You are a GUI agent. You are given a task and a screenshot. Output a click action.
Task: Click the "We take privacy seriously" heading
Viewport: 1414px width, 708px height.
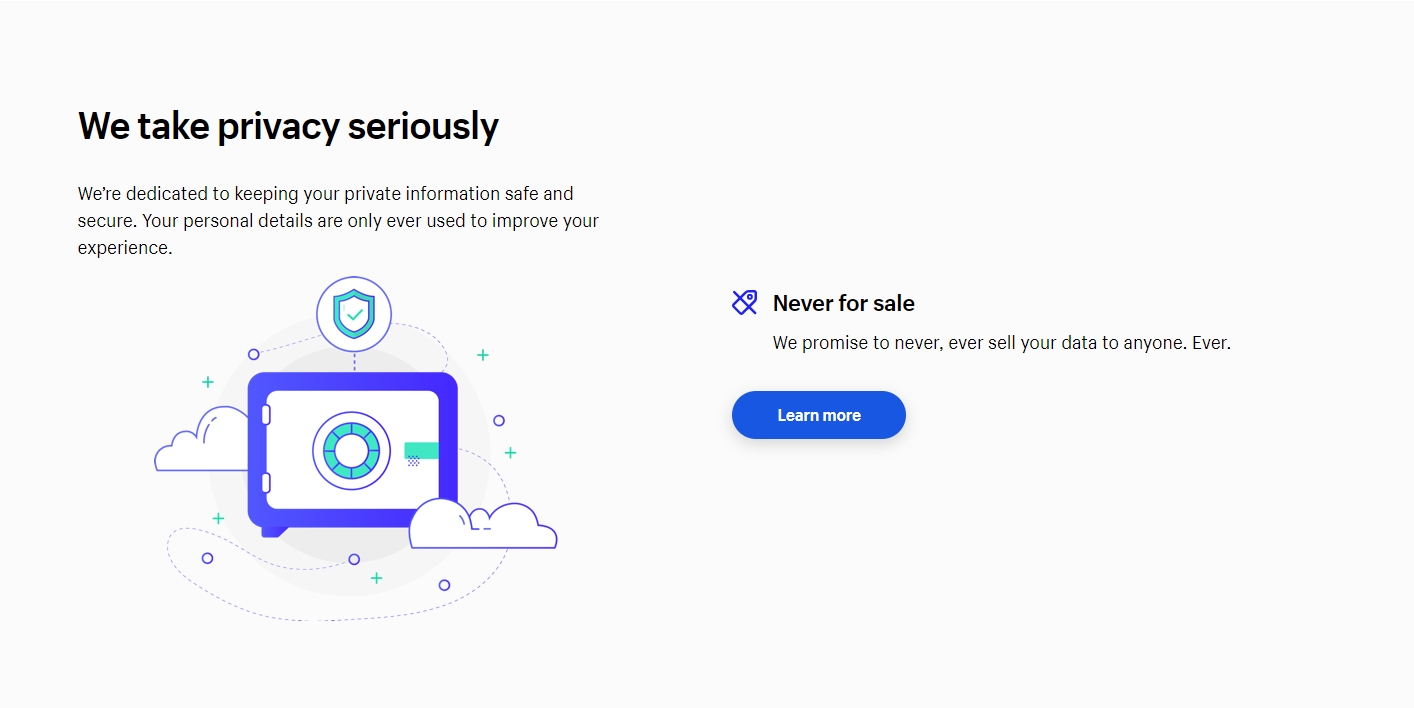pos(288,126)
